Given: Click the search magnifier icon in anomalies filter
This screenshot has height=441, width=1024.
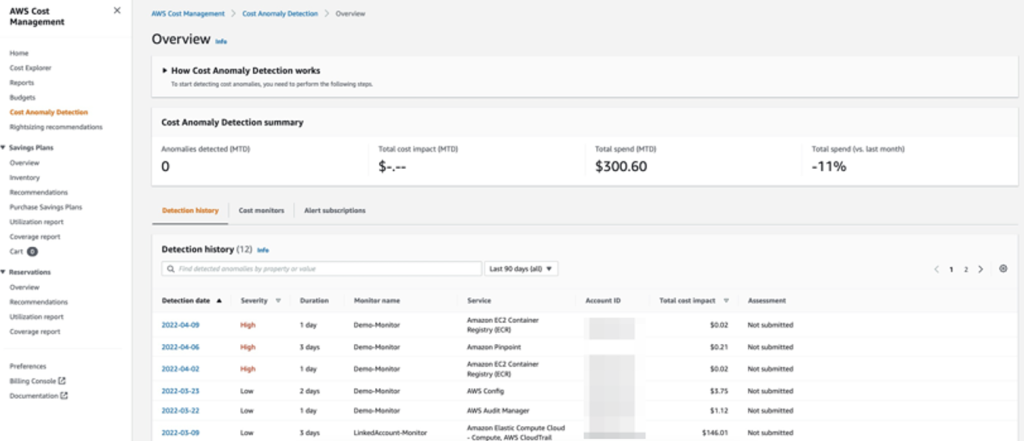Looking at the screenshot, I should tap(171, 269).
